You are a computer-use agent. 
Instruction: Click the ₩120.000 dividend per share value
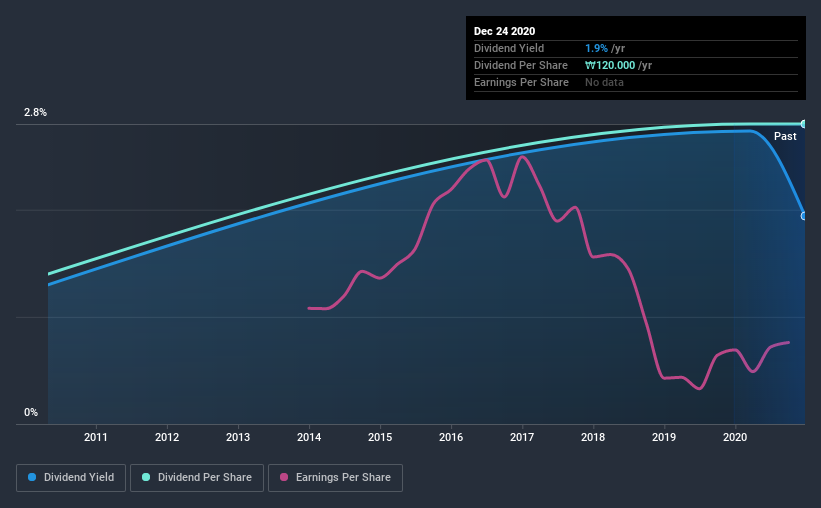click(610, 65)
